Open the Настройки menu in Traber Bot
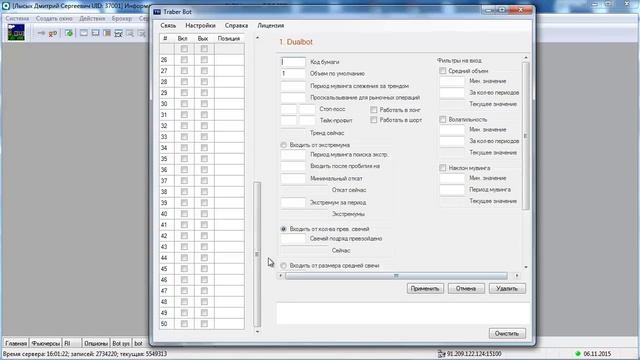The height and width of the screenshot is (360, 640). click(200, 25)
